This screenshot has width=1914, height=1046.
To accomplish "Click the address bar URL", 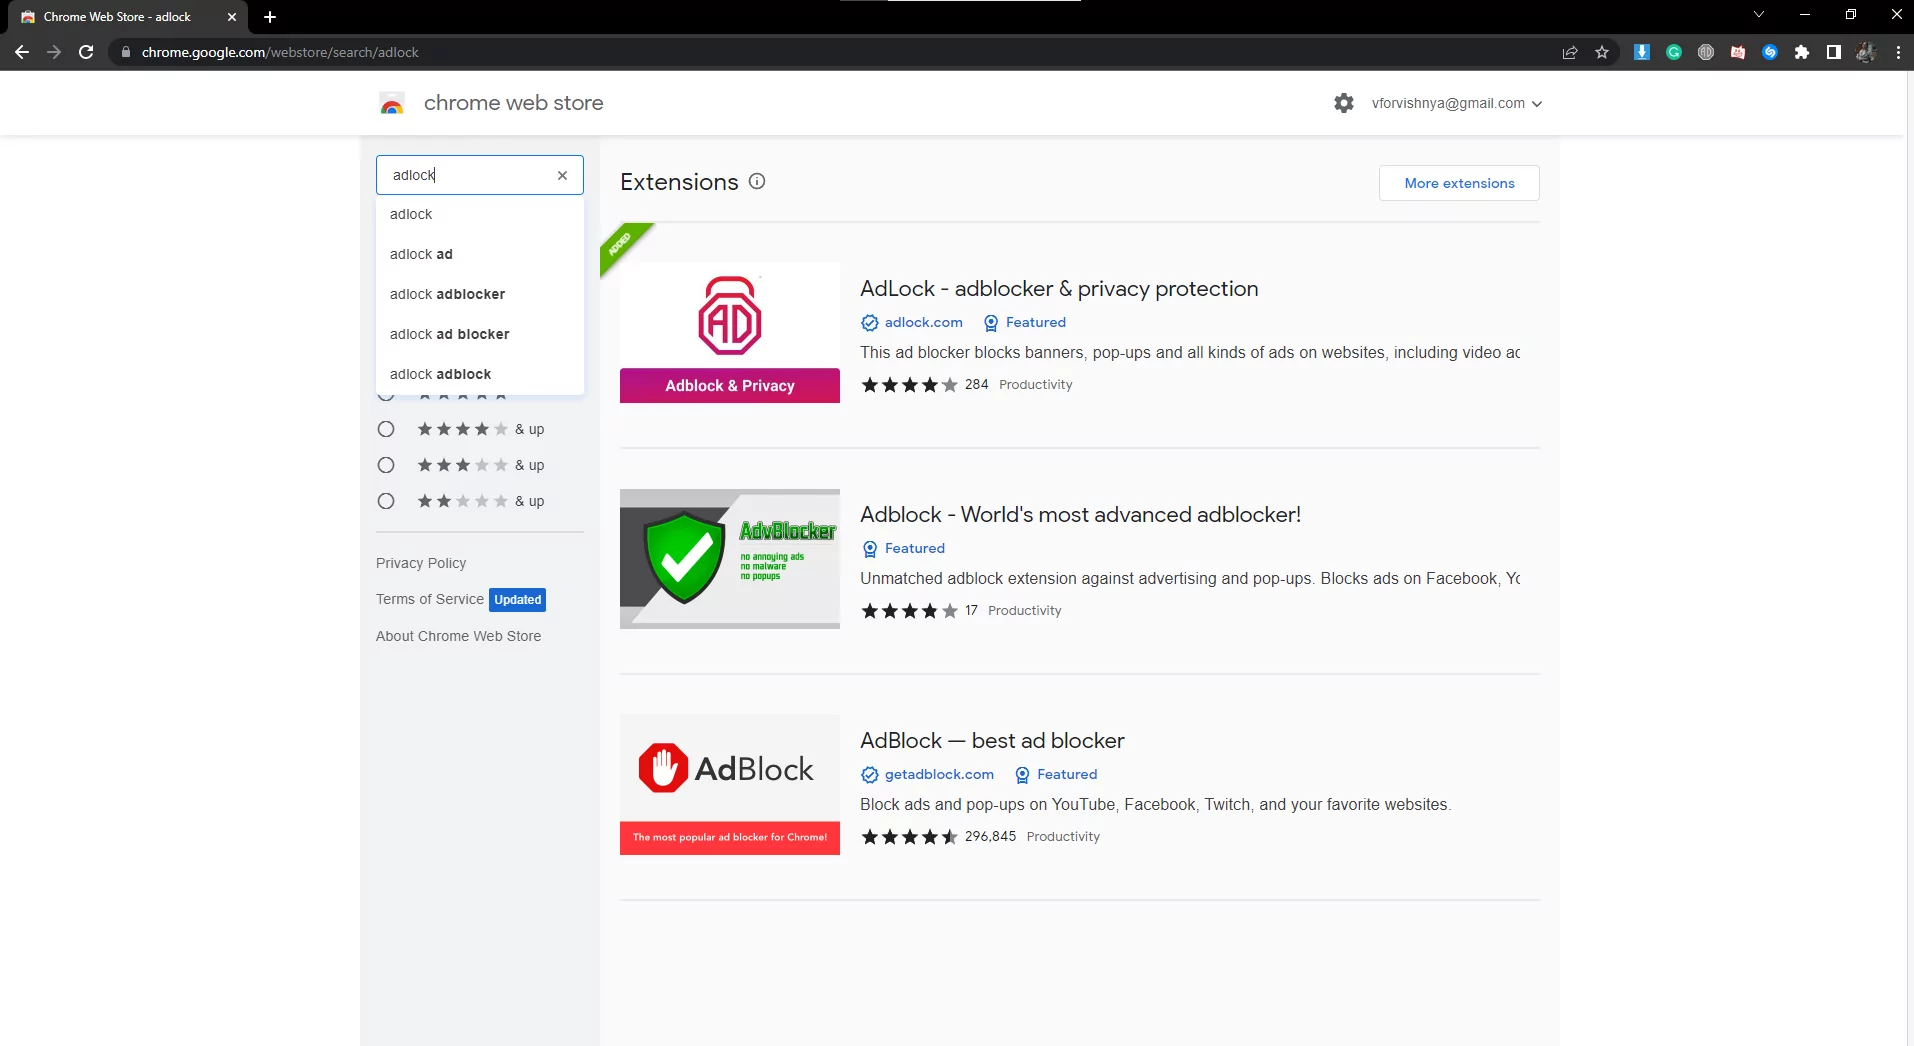I will (280, 52).
